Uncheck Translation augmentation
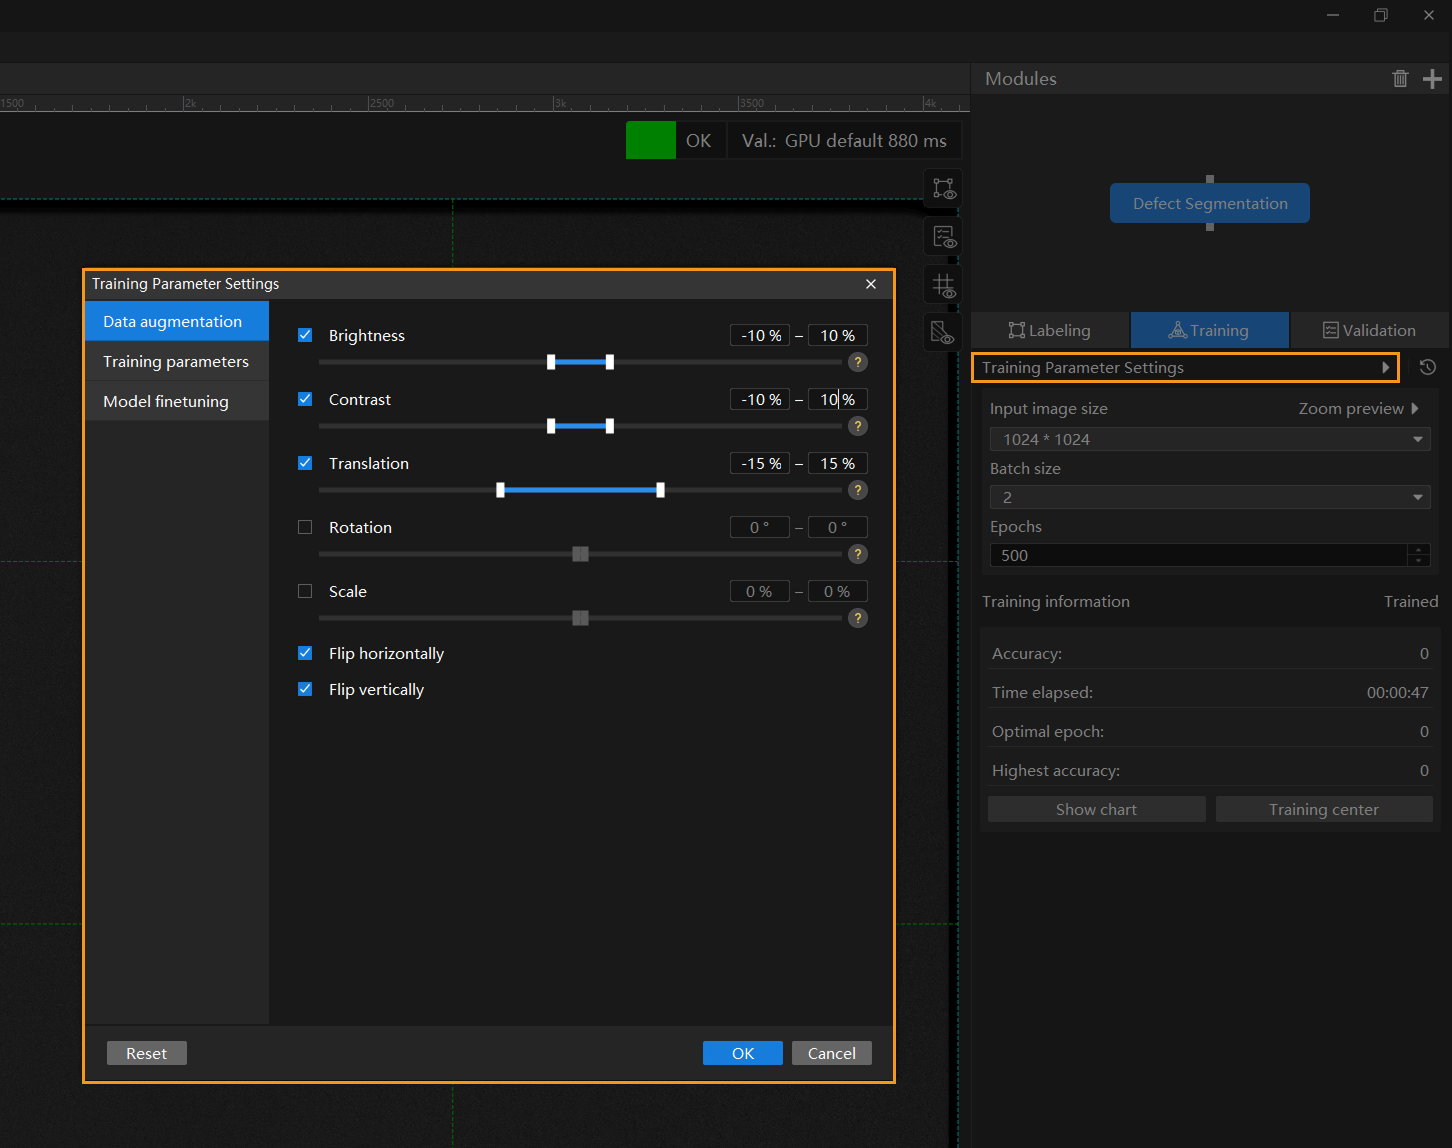 [305, 463]
